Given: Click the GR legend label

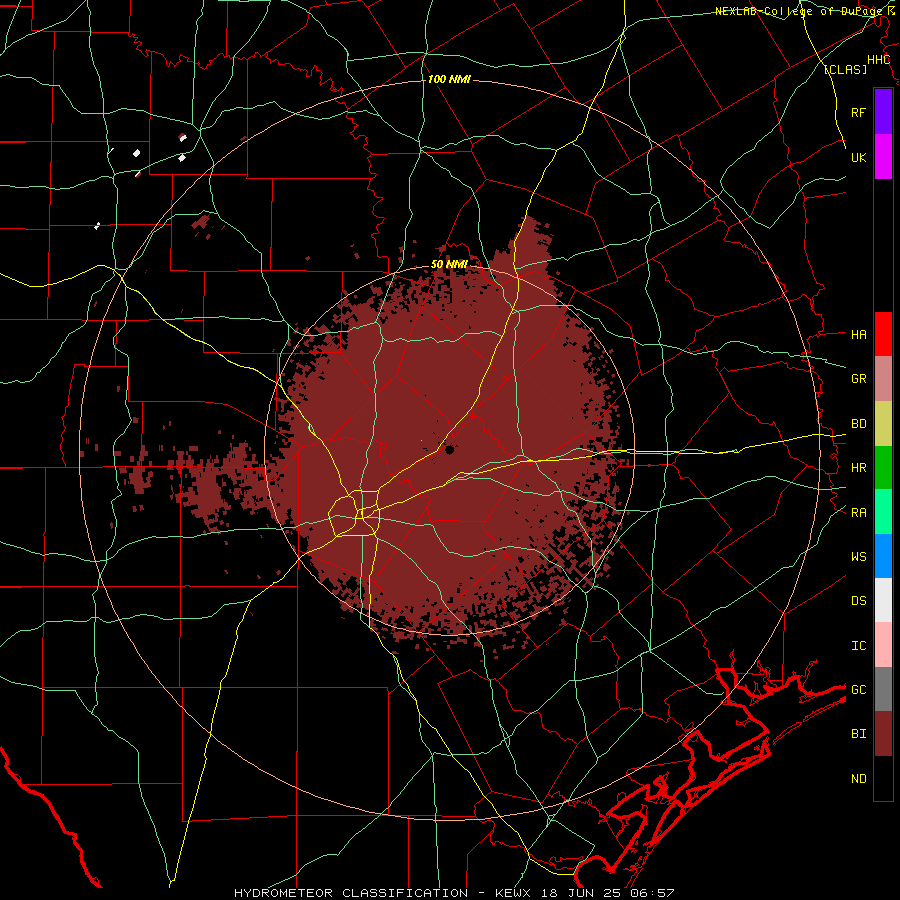Looking at the screenshot, I should (x=859, y=379).
